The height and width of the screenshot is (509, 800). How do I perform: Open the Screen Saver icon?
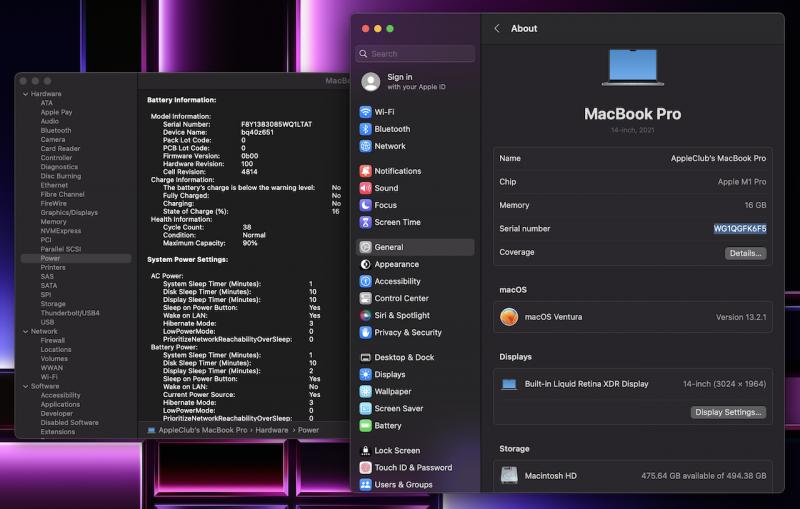pyautogui.click(x=365, y=409)
